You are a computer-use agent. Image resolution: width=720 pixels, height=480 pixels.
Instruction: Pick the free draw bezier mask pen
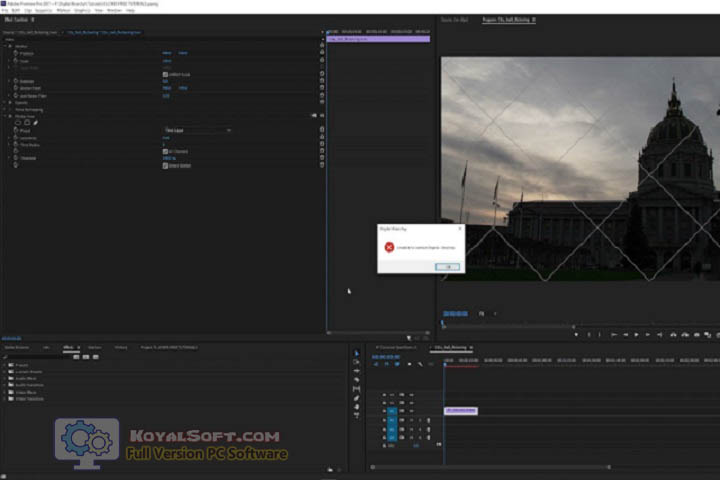[35, 123]
